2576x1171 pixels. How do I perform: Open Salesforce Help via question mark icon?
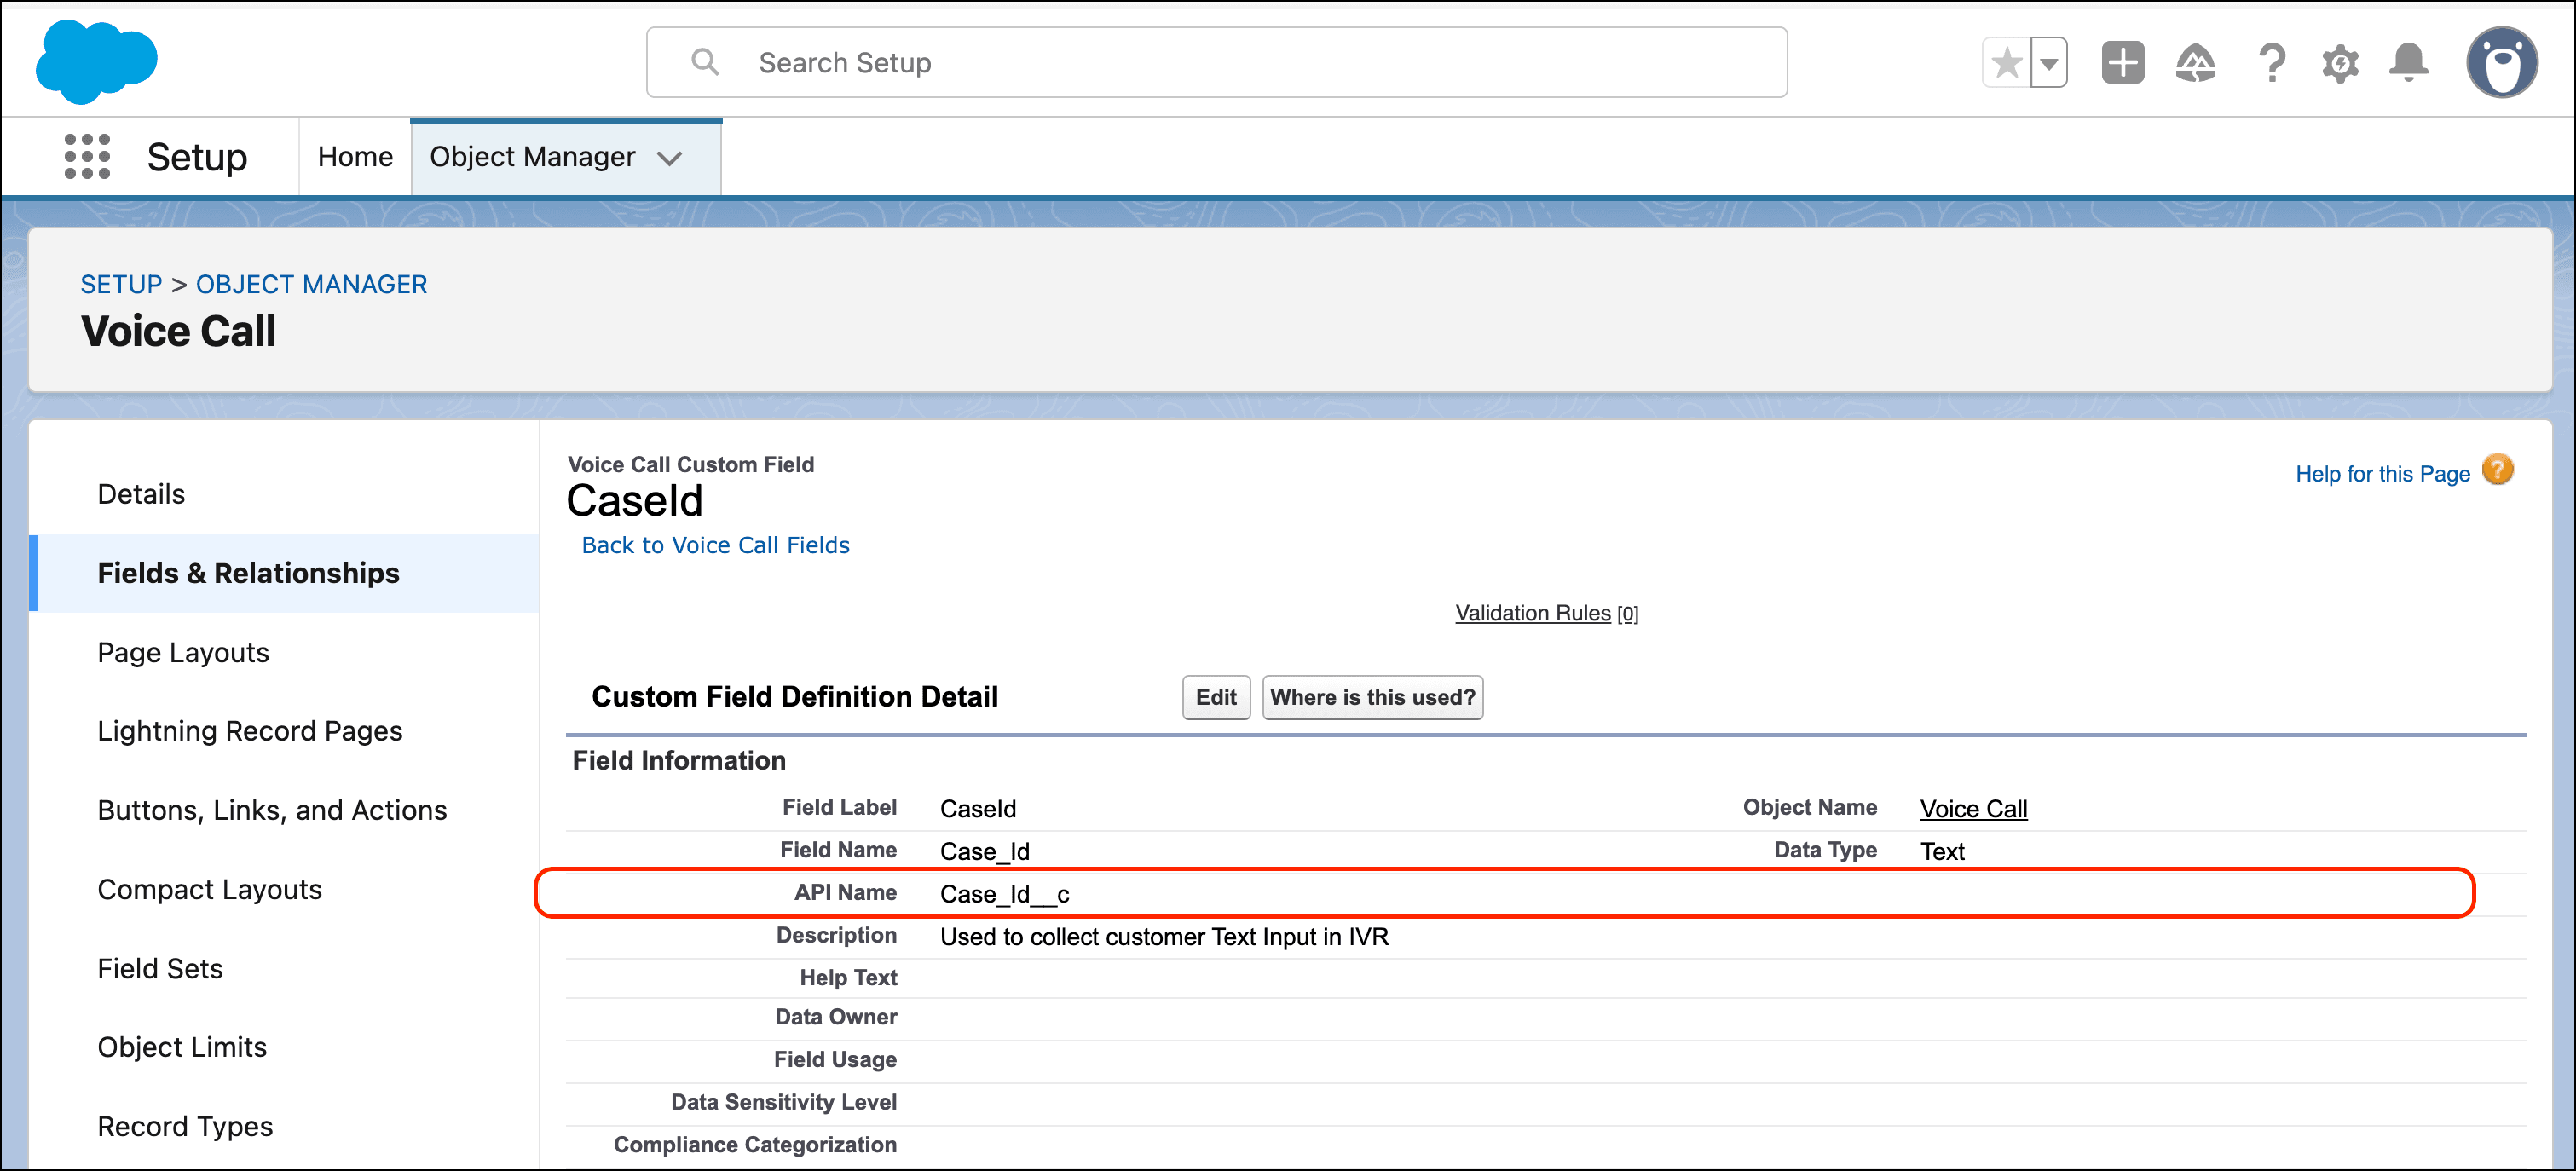click(2270, 62)
